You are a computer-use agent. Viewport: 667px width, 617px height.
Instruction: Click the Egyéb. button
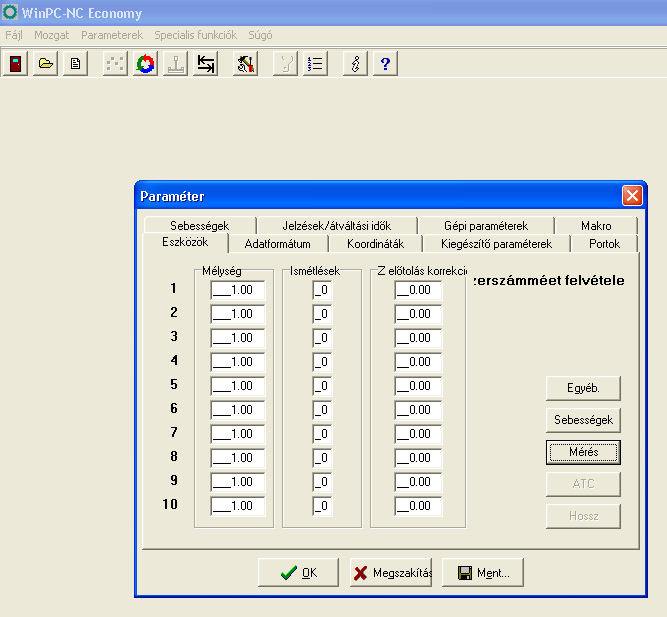point(583,388)
